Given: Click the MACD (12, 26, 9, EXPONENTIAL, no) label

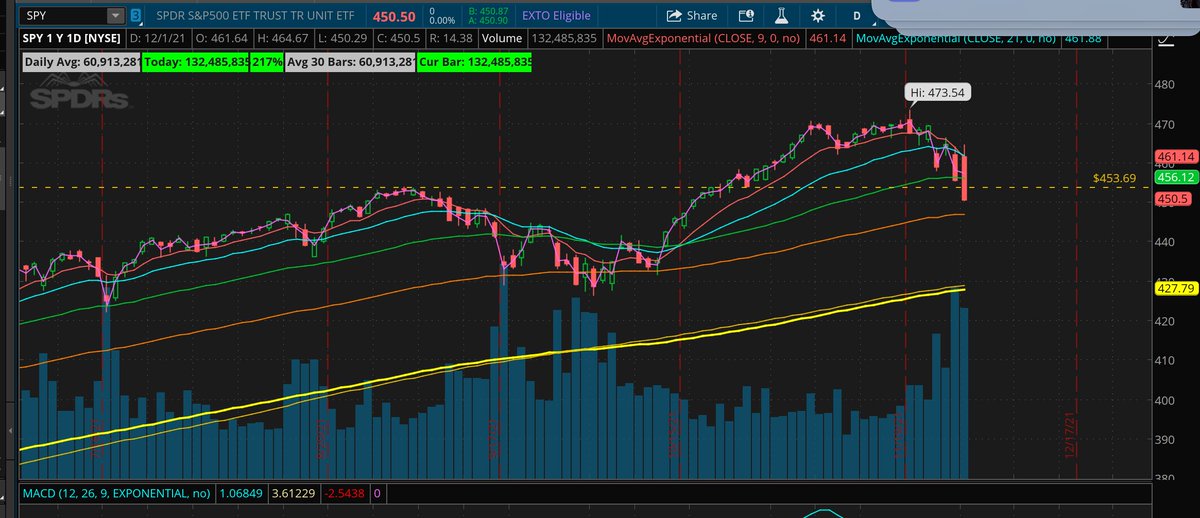Looking at the screenshot, I should 117,493.
